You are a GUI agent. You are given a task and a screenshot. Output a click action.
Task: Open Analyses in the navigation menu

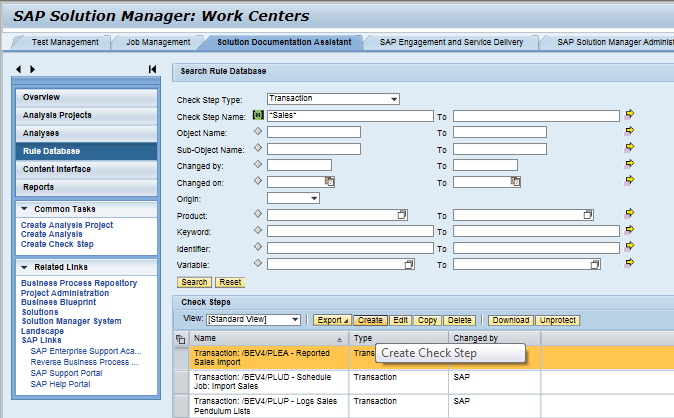pyautogui.click(x=86, y=134)
